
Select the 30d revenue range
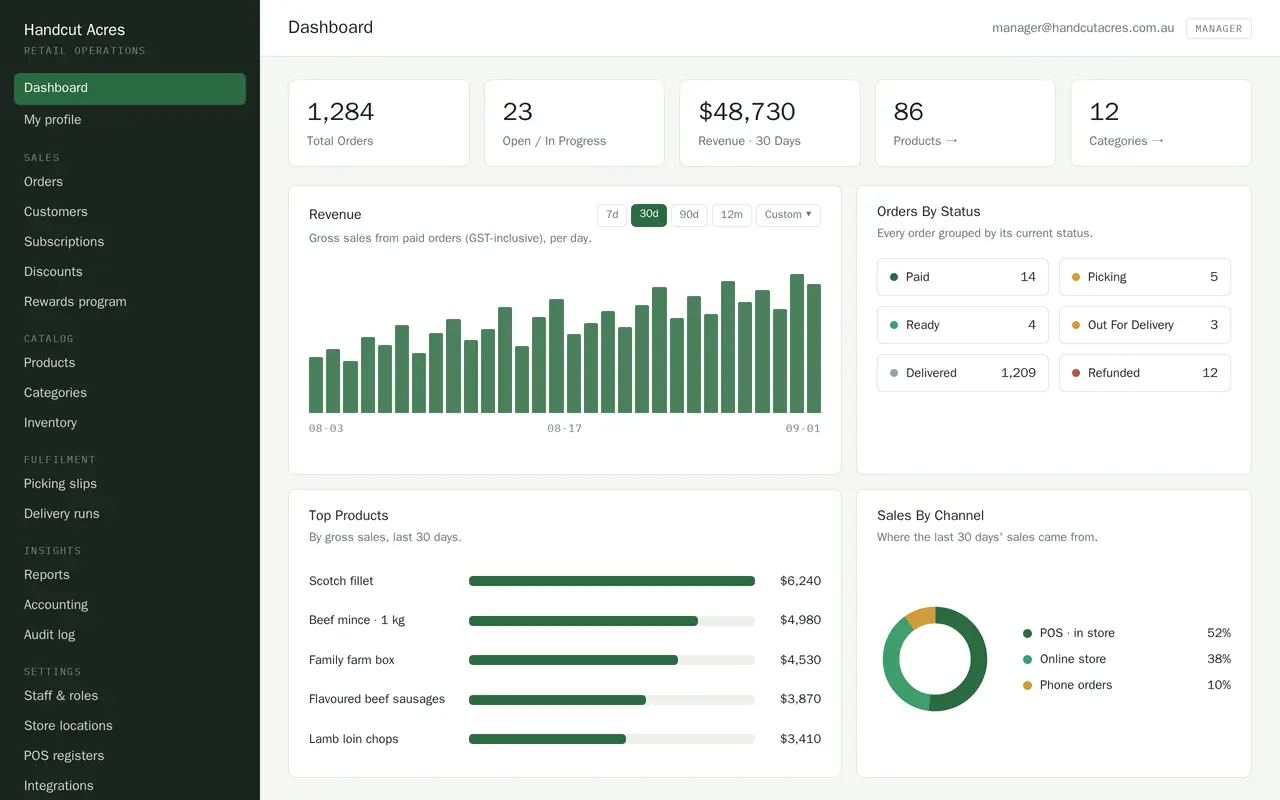click(649, 215)
